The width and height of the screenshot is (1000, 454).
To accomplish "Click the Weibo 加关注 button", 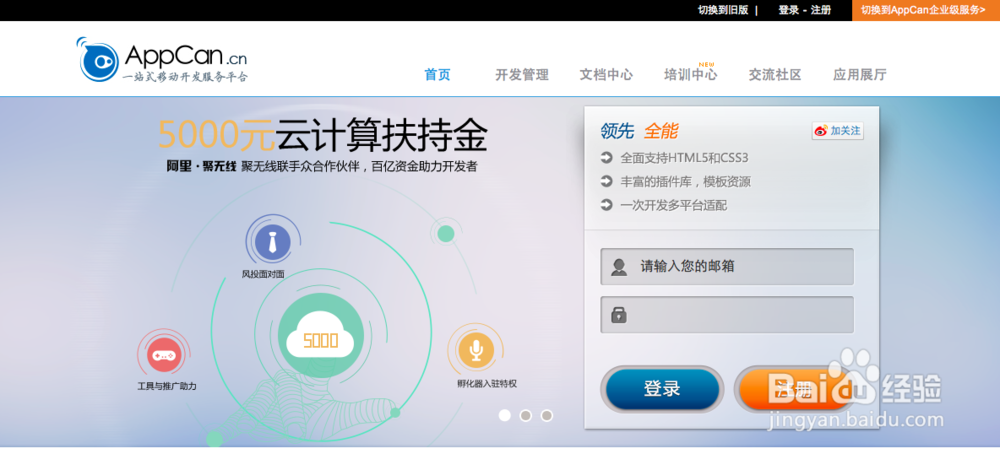I will (x=837, y=131).
